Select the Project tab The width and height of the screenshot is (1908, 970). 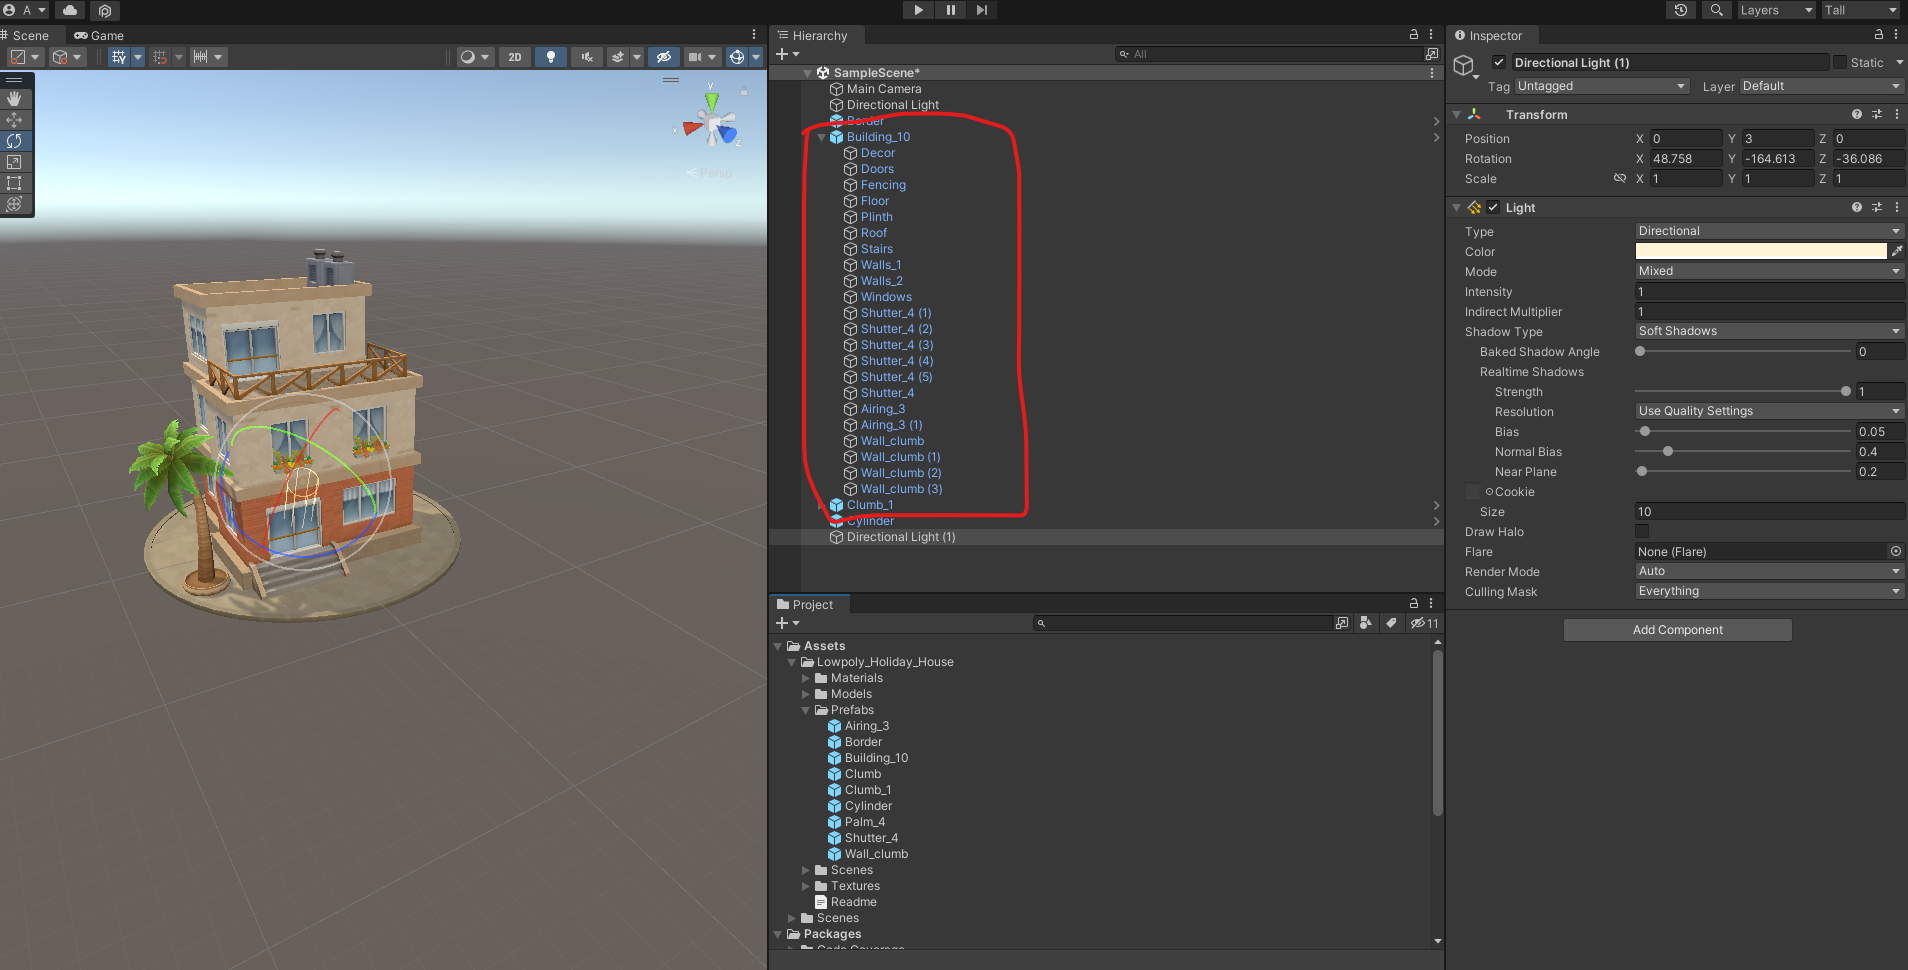click(x=811, y=605)
